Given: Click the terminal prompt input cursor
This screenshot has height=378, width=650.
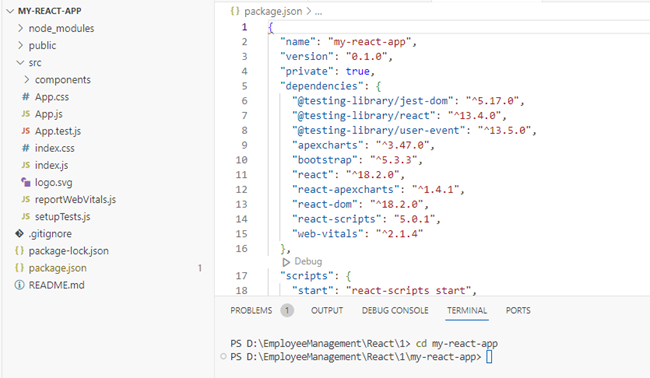Looking at the screenshot, I should pyautogui.click(x=489, y=356).
